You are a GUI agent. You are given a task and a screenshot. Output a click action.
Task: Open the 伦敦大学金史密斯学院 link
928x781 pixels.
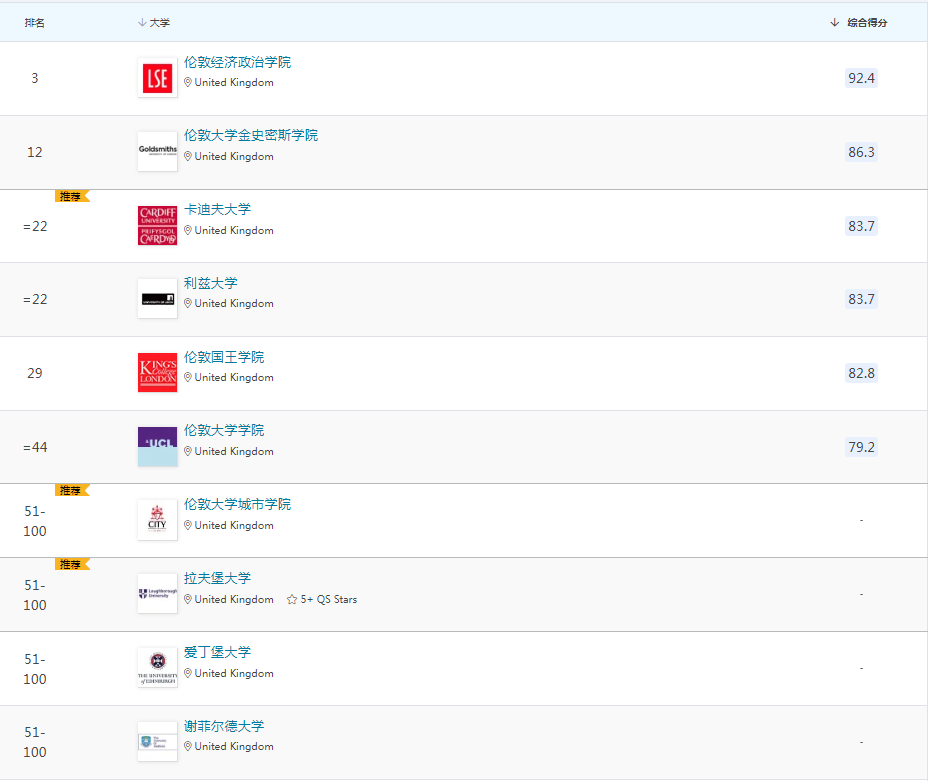coord(250,135)
